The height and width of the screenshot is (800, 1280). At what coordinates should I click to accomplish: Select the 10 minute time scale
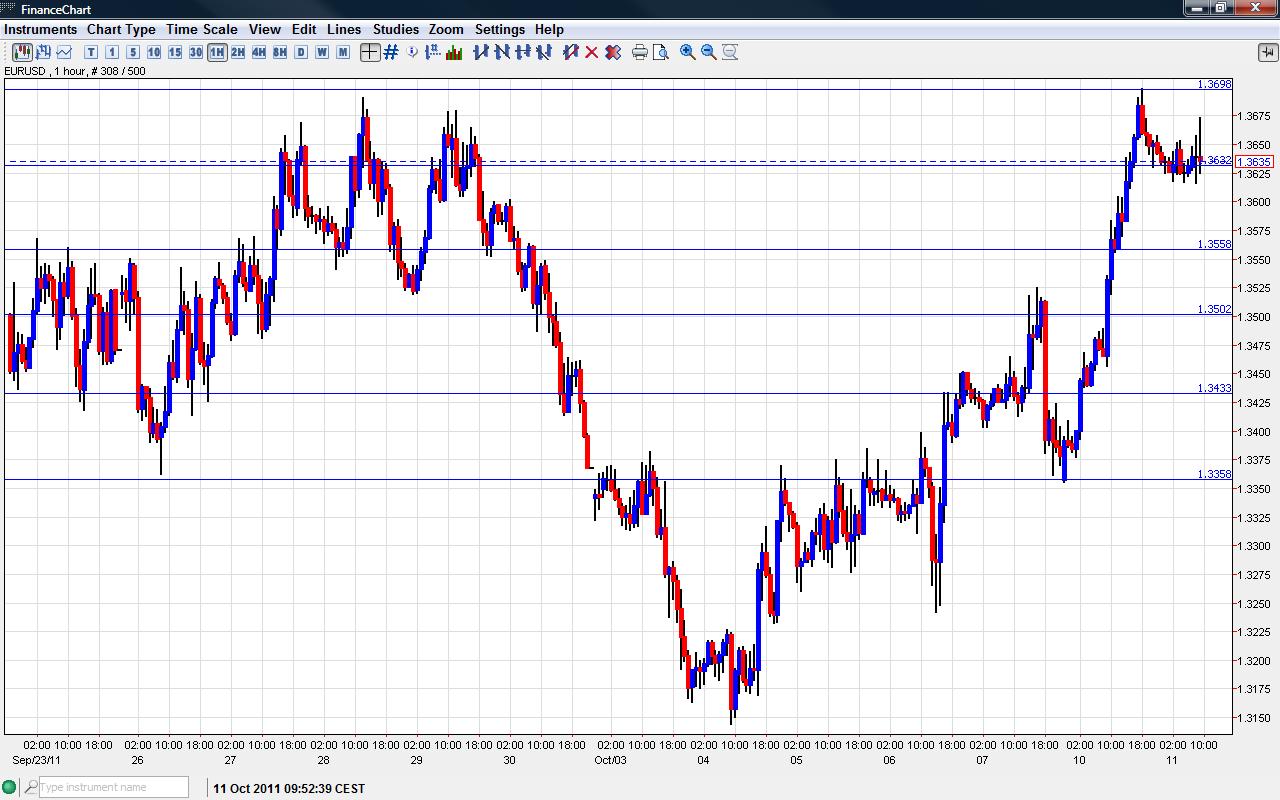pos(154,52)
